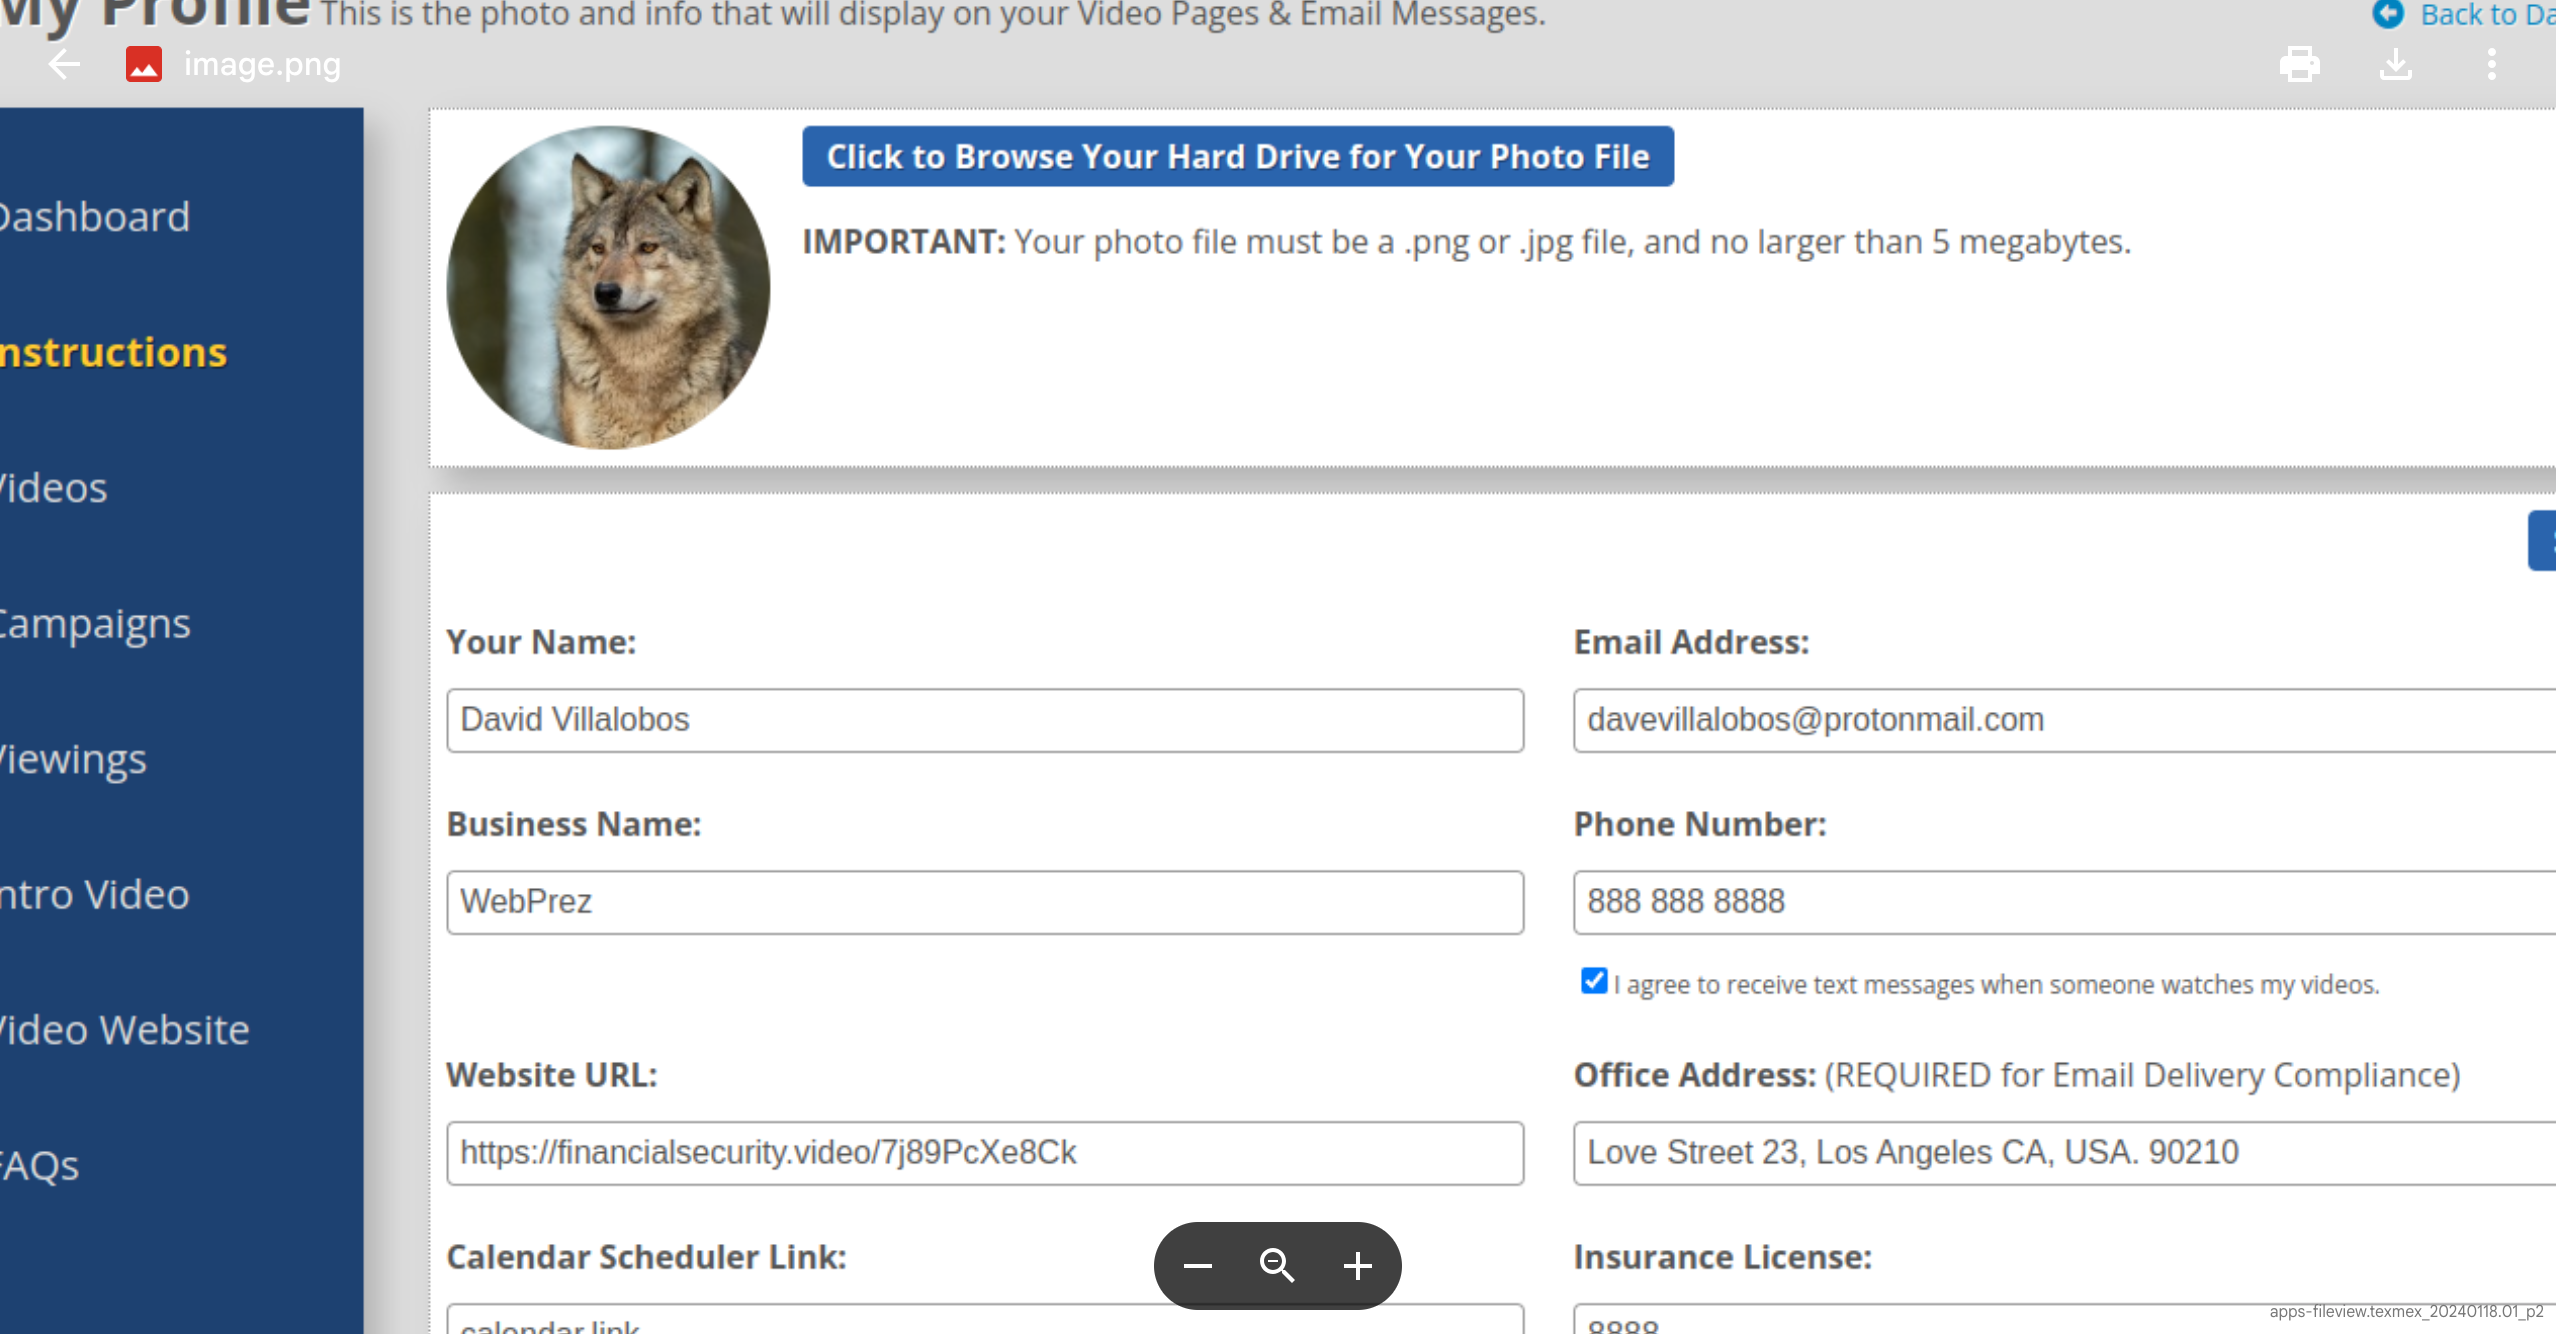Click the Website URL input field
Image resolution: width=2556 pixels, height=1334 pixels.
984,1153
